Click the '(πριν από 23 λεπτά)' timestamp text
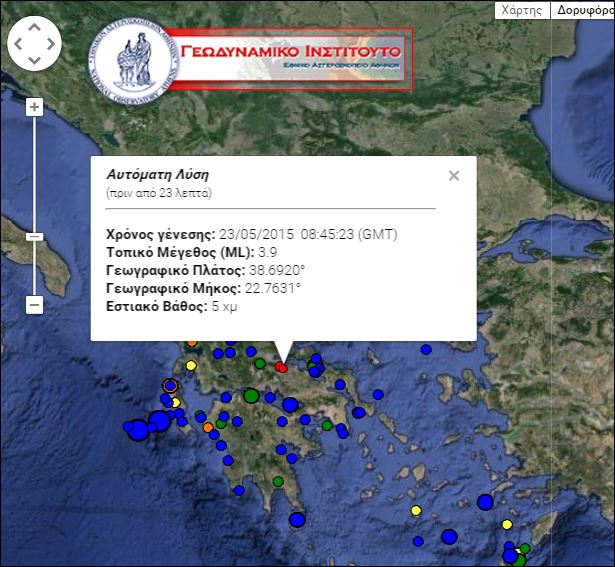 click(159, 193)
